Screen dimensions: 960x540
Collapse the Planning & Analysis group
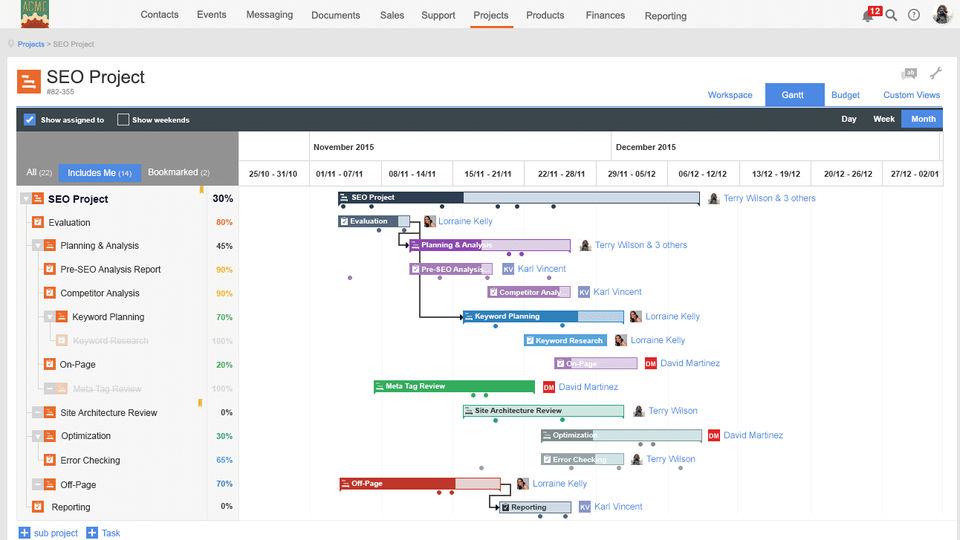click(x=37, y=246)
